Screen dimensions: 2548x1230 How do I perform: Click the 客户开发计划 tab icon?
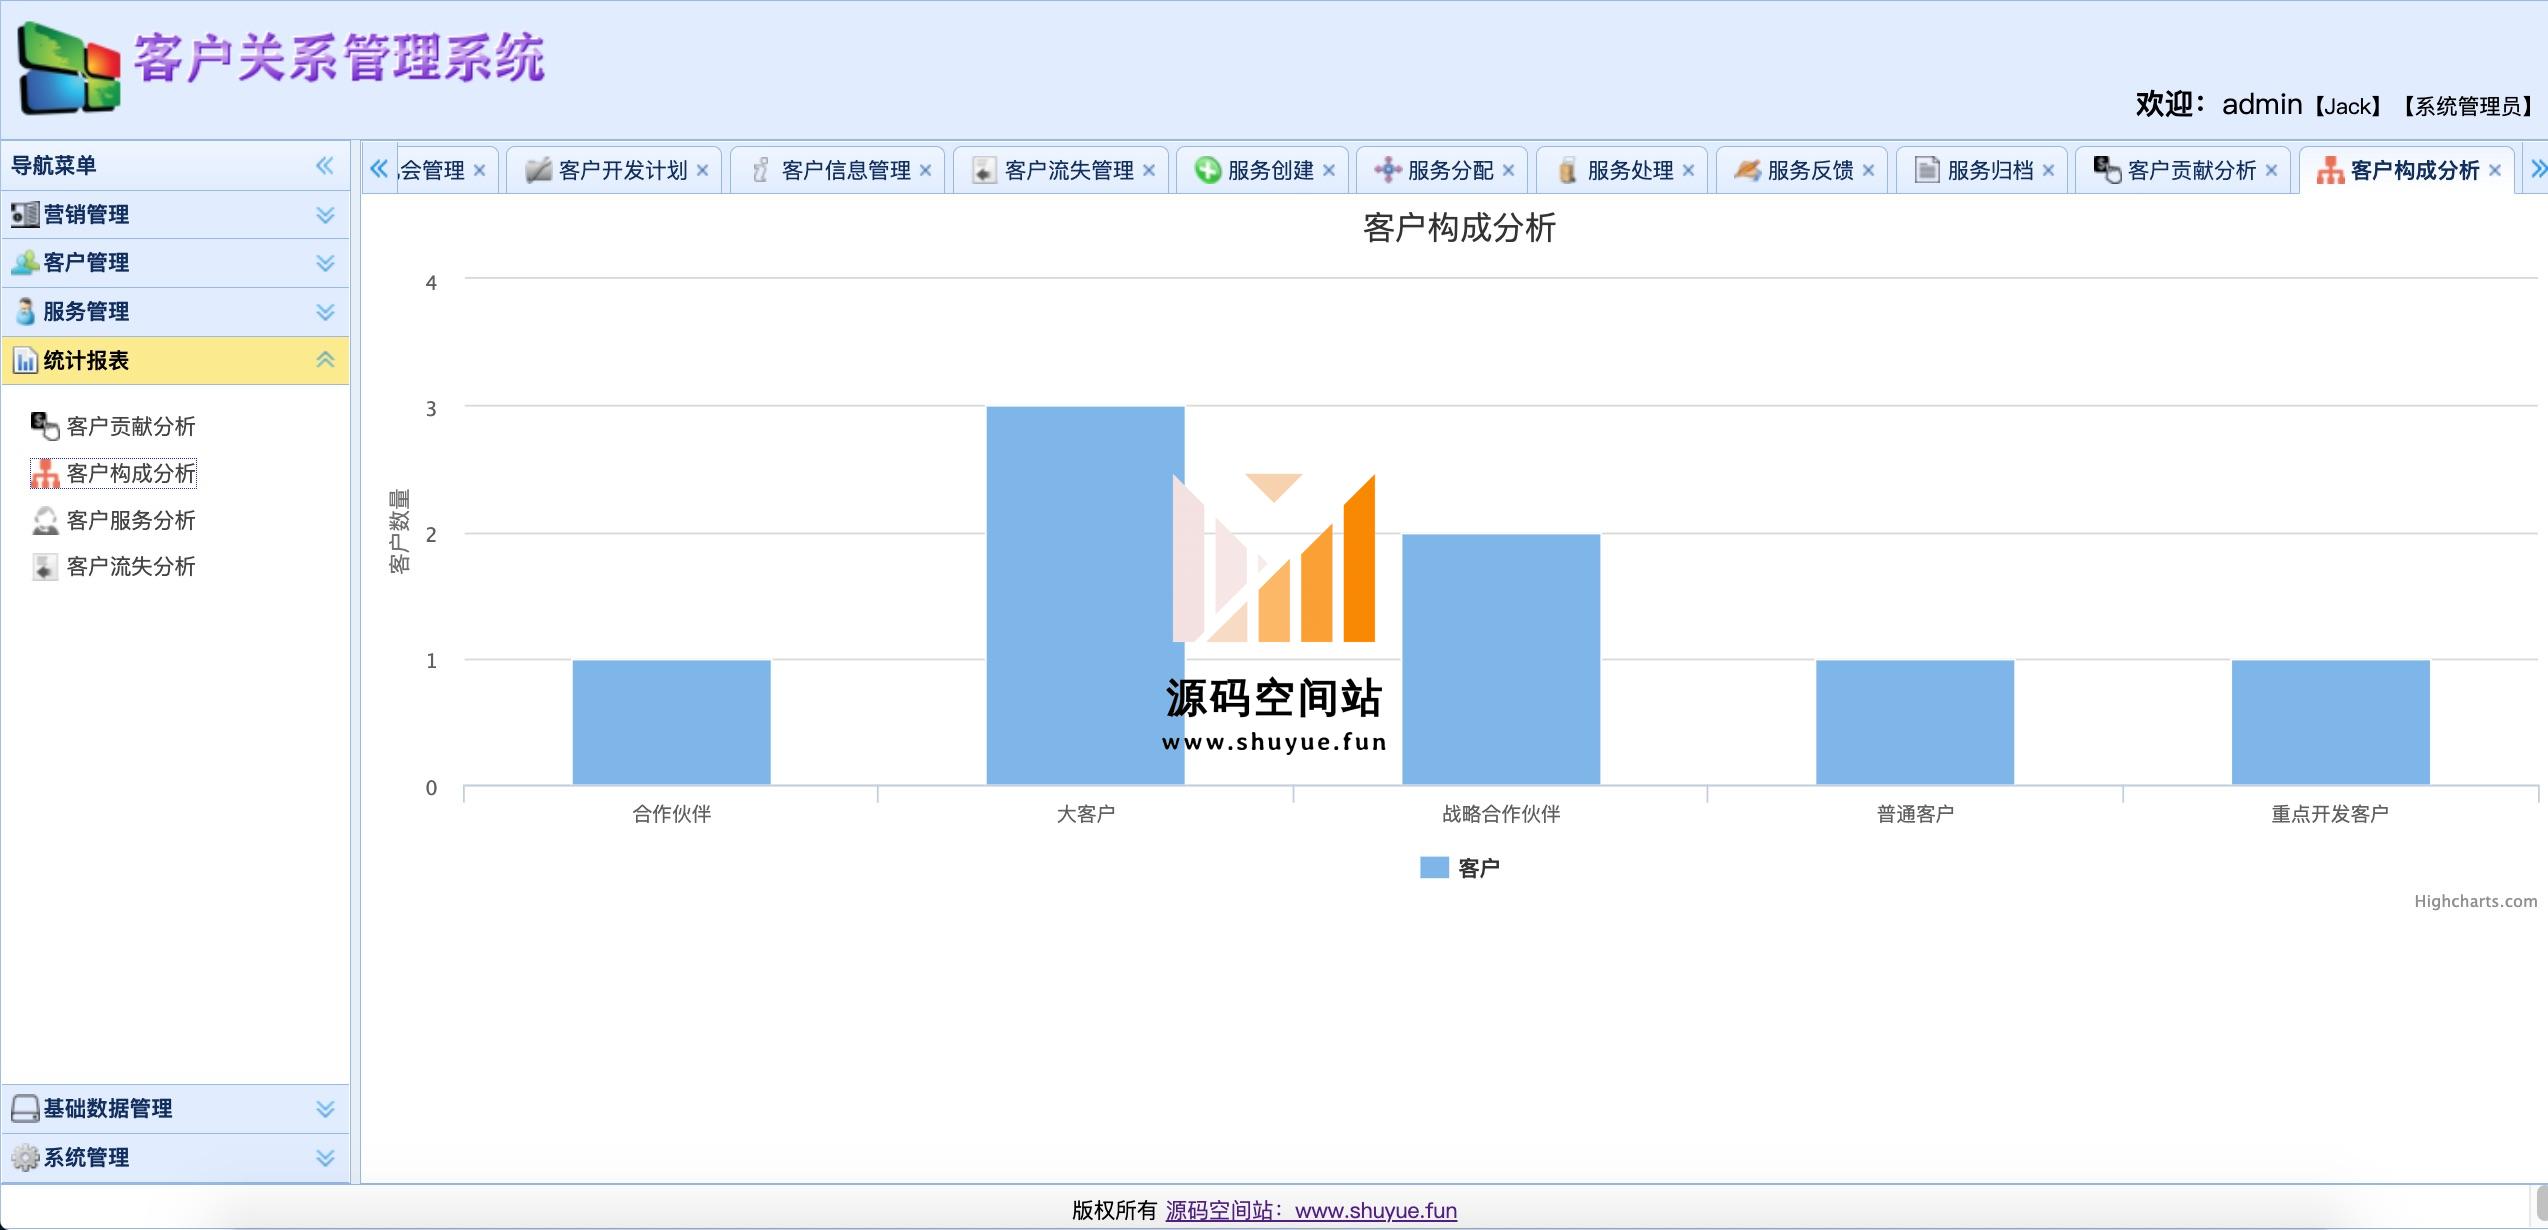coord(538,170)
